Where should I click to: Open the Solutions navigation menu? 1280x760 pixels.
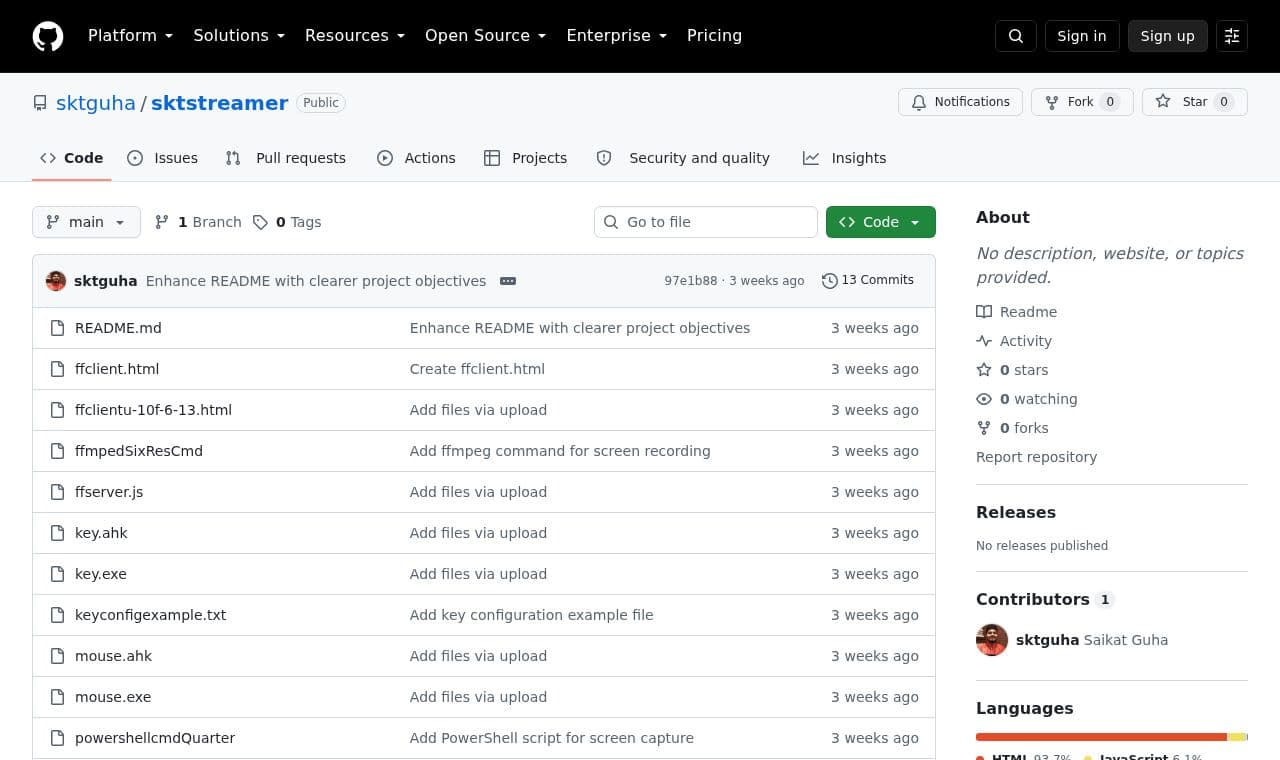click(x=239, y=36)
